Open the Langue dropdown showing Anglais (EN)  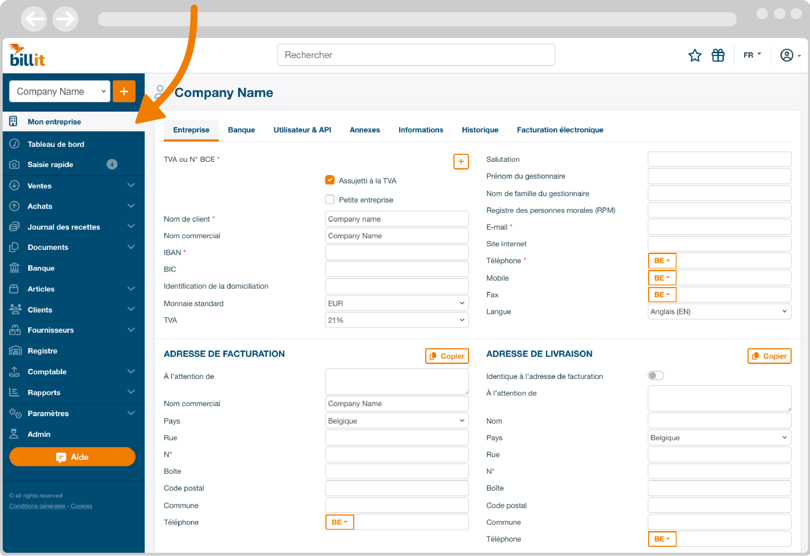pos(719,312)
